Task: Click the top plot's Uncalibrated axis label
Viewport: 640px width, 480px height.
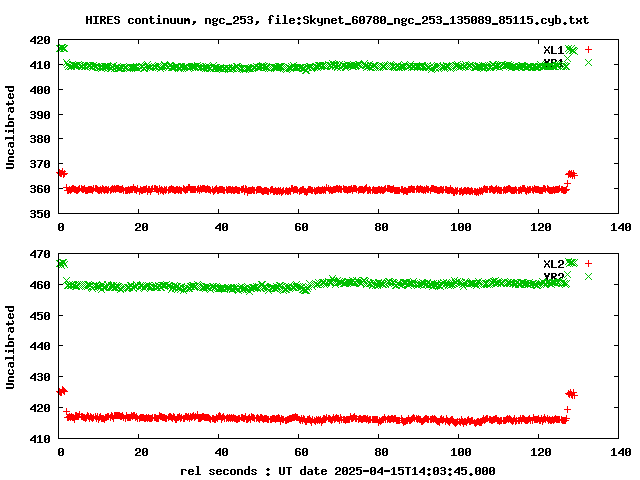Action: (x=10, y=127)
